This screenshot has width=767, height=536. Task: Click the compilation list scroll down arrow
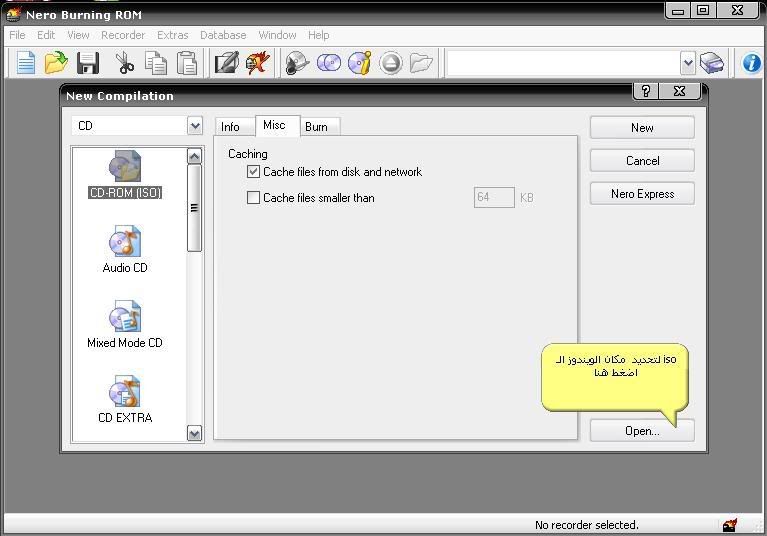195,433
